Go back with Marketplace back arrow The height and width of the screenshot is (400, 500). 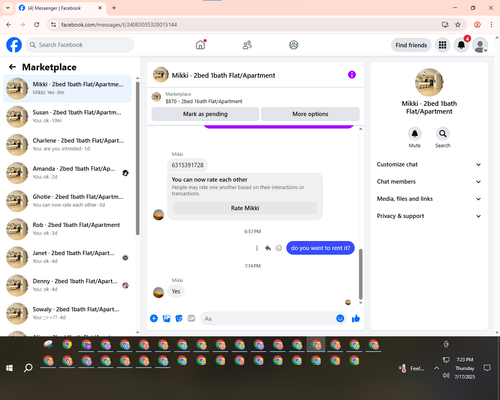12,67
